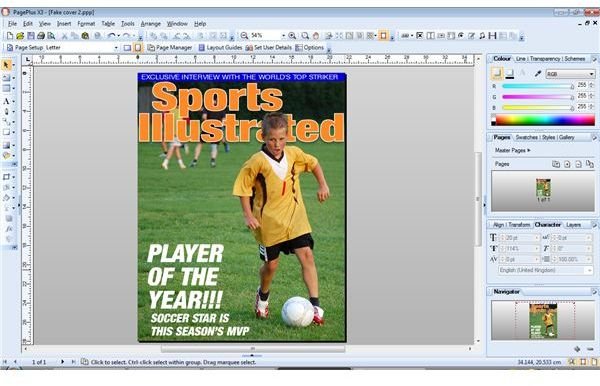The width and height of the screenshot is (600, 386).
Task: Click the Zoom In magnifier icon
Action: [x=292, y=36]
